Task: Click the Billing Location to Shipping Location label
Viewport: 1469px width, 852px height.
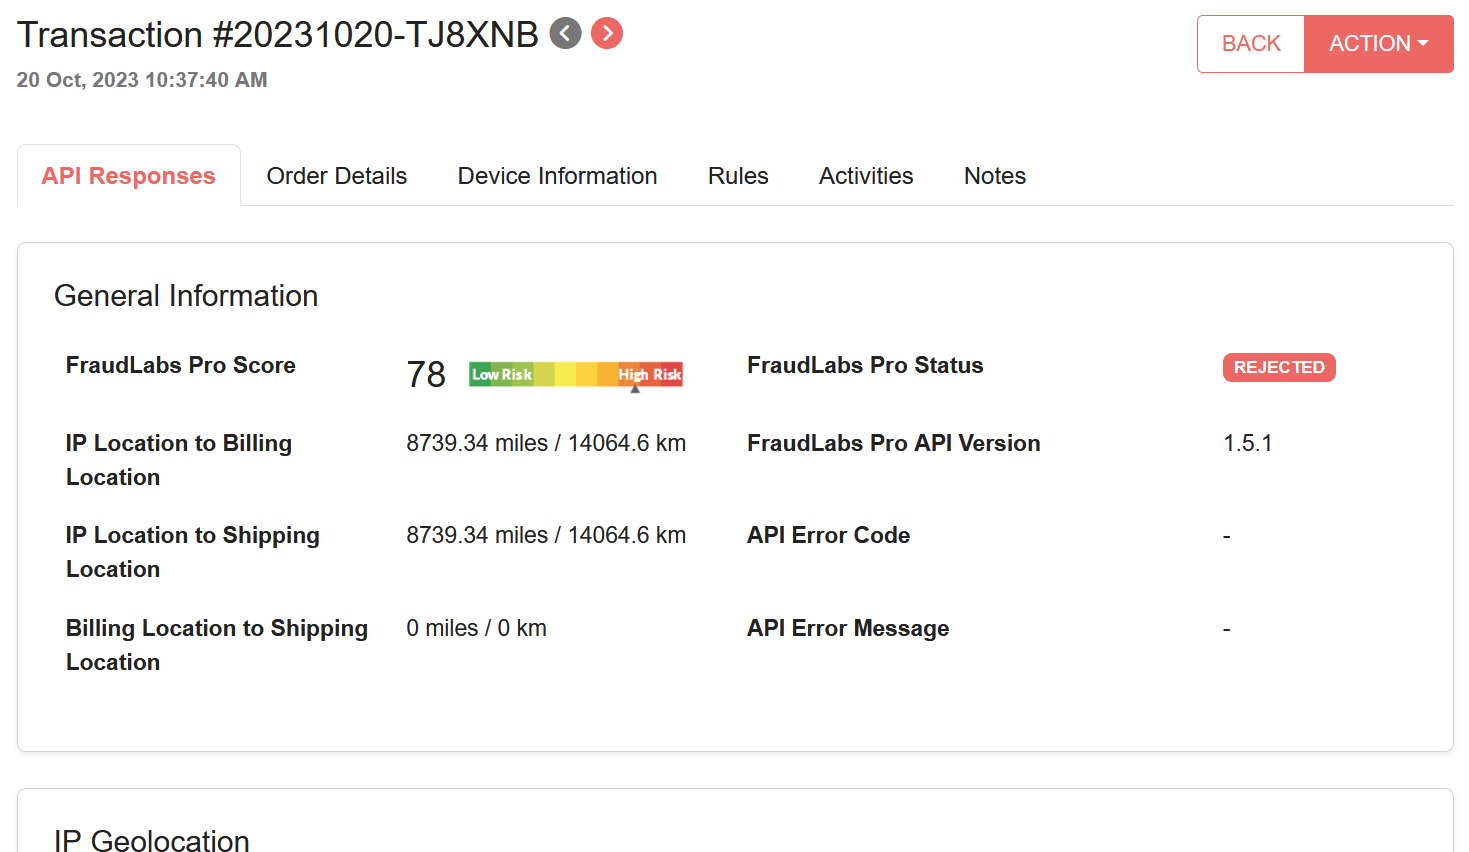Action: [x=217, y=645]
